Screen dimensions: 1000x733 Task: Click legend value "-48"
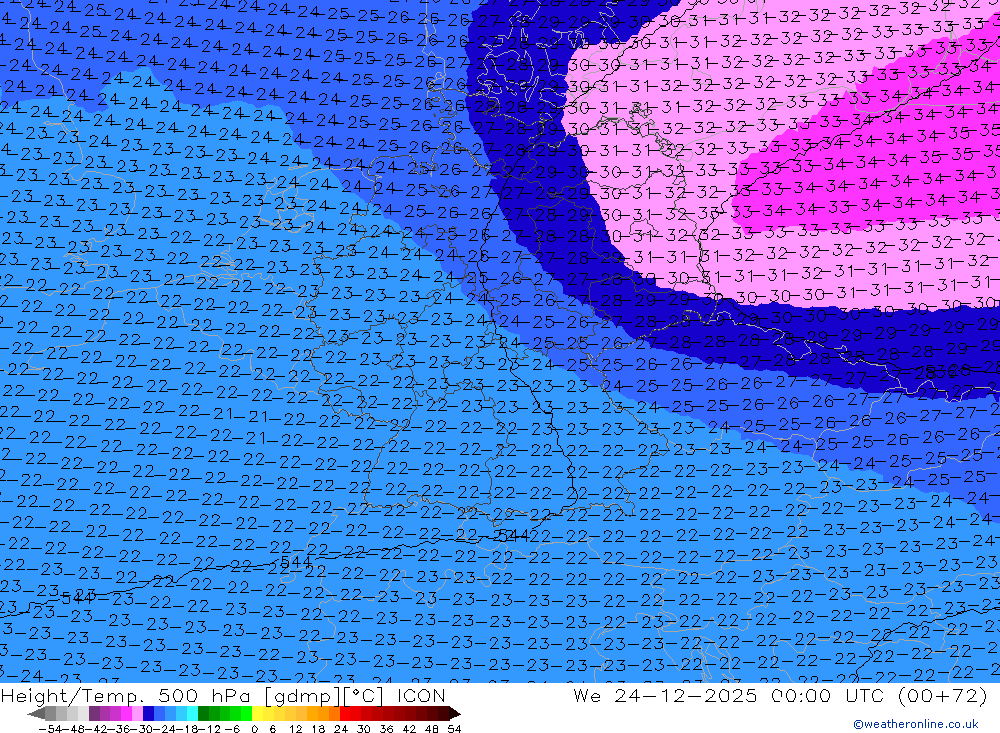(74, 729)
